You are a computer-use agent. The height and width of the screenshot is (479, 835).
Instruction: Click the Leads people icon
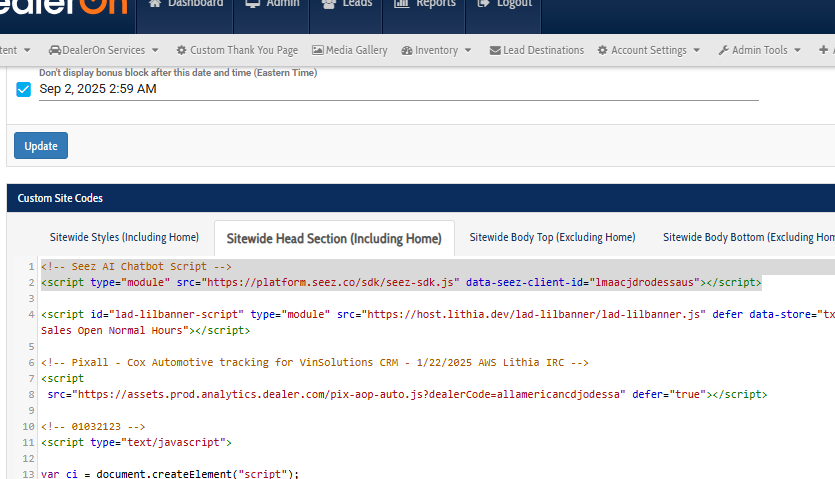[x=329, y=4]
